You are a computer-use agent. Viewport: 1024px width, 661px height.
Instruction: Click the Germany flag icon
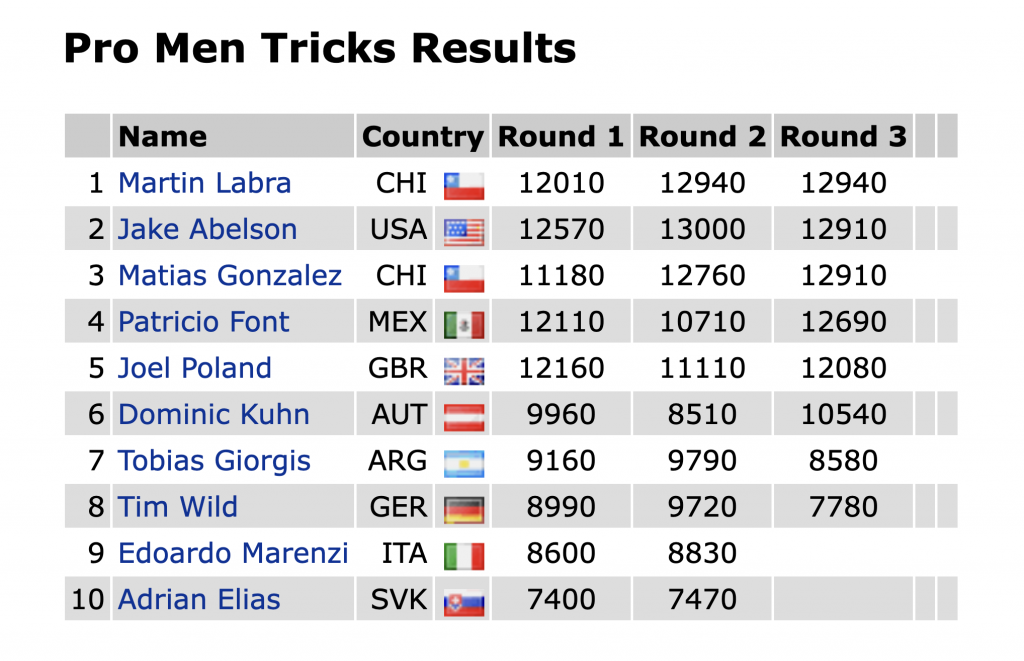464,510
